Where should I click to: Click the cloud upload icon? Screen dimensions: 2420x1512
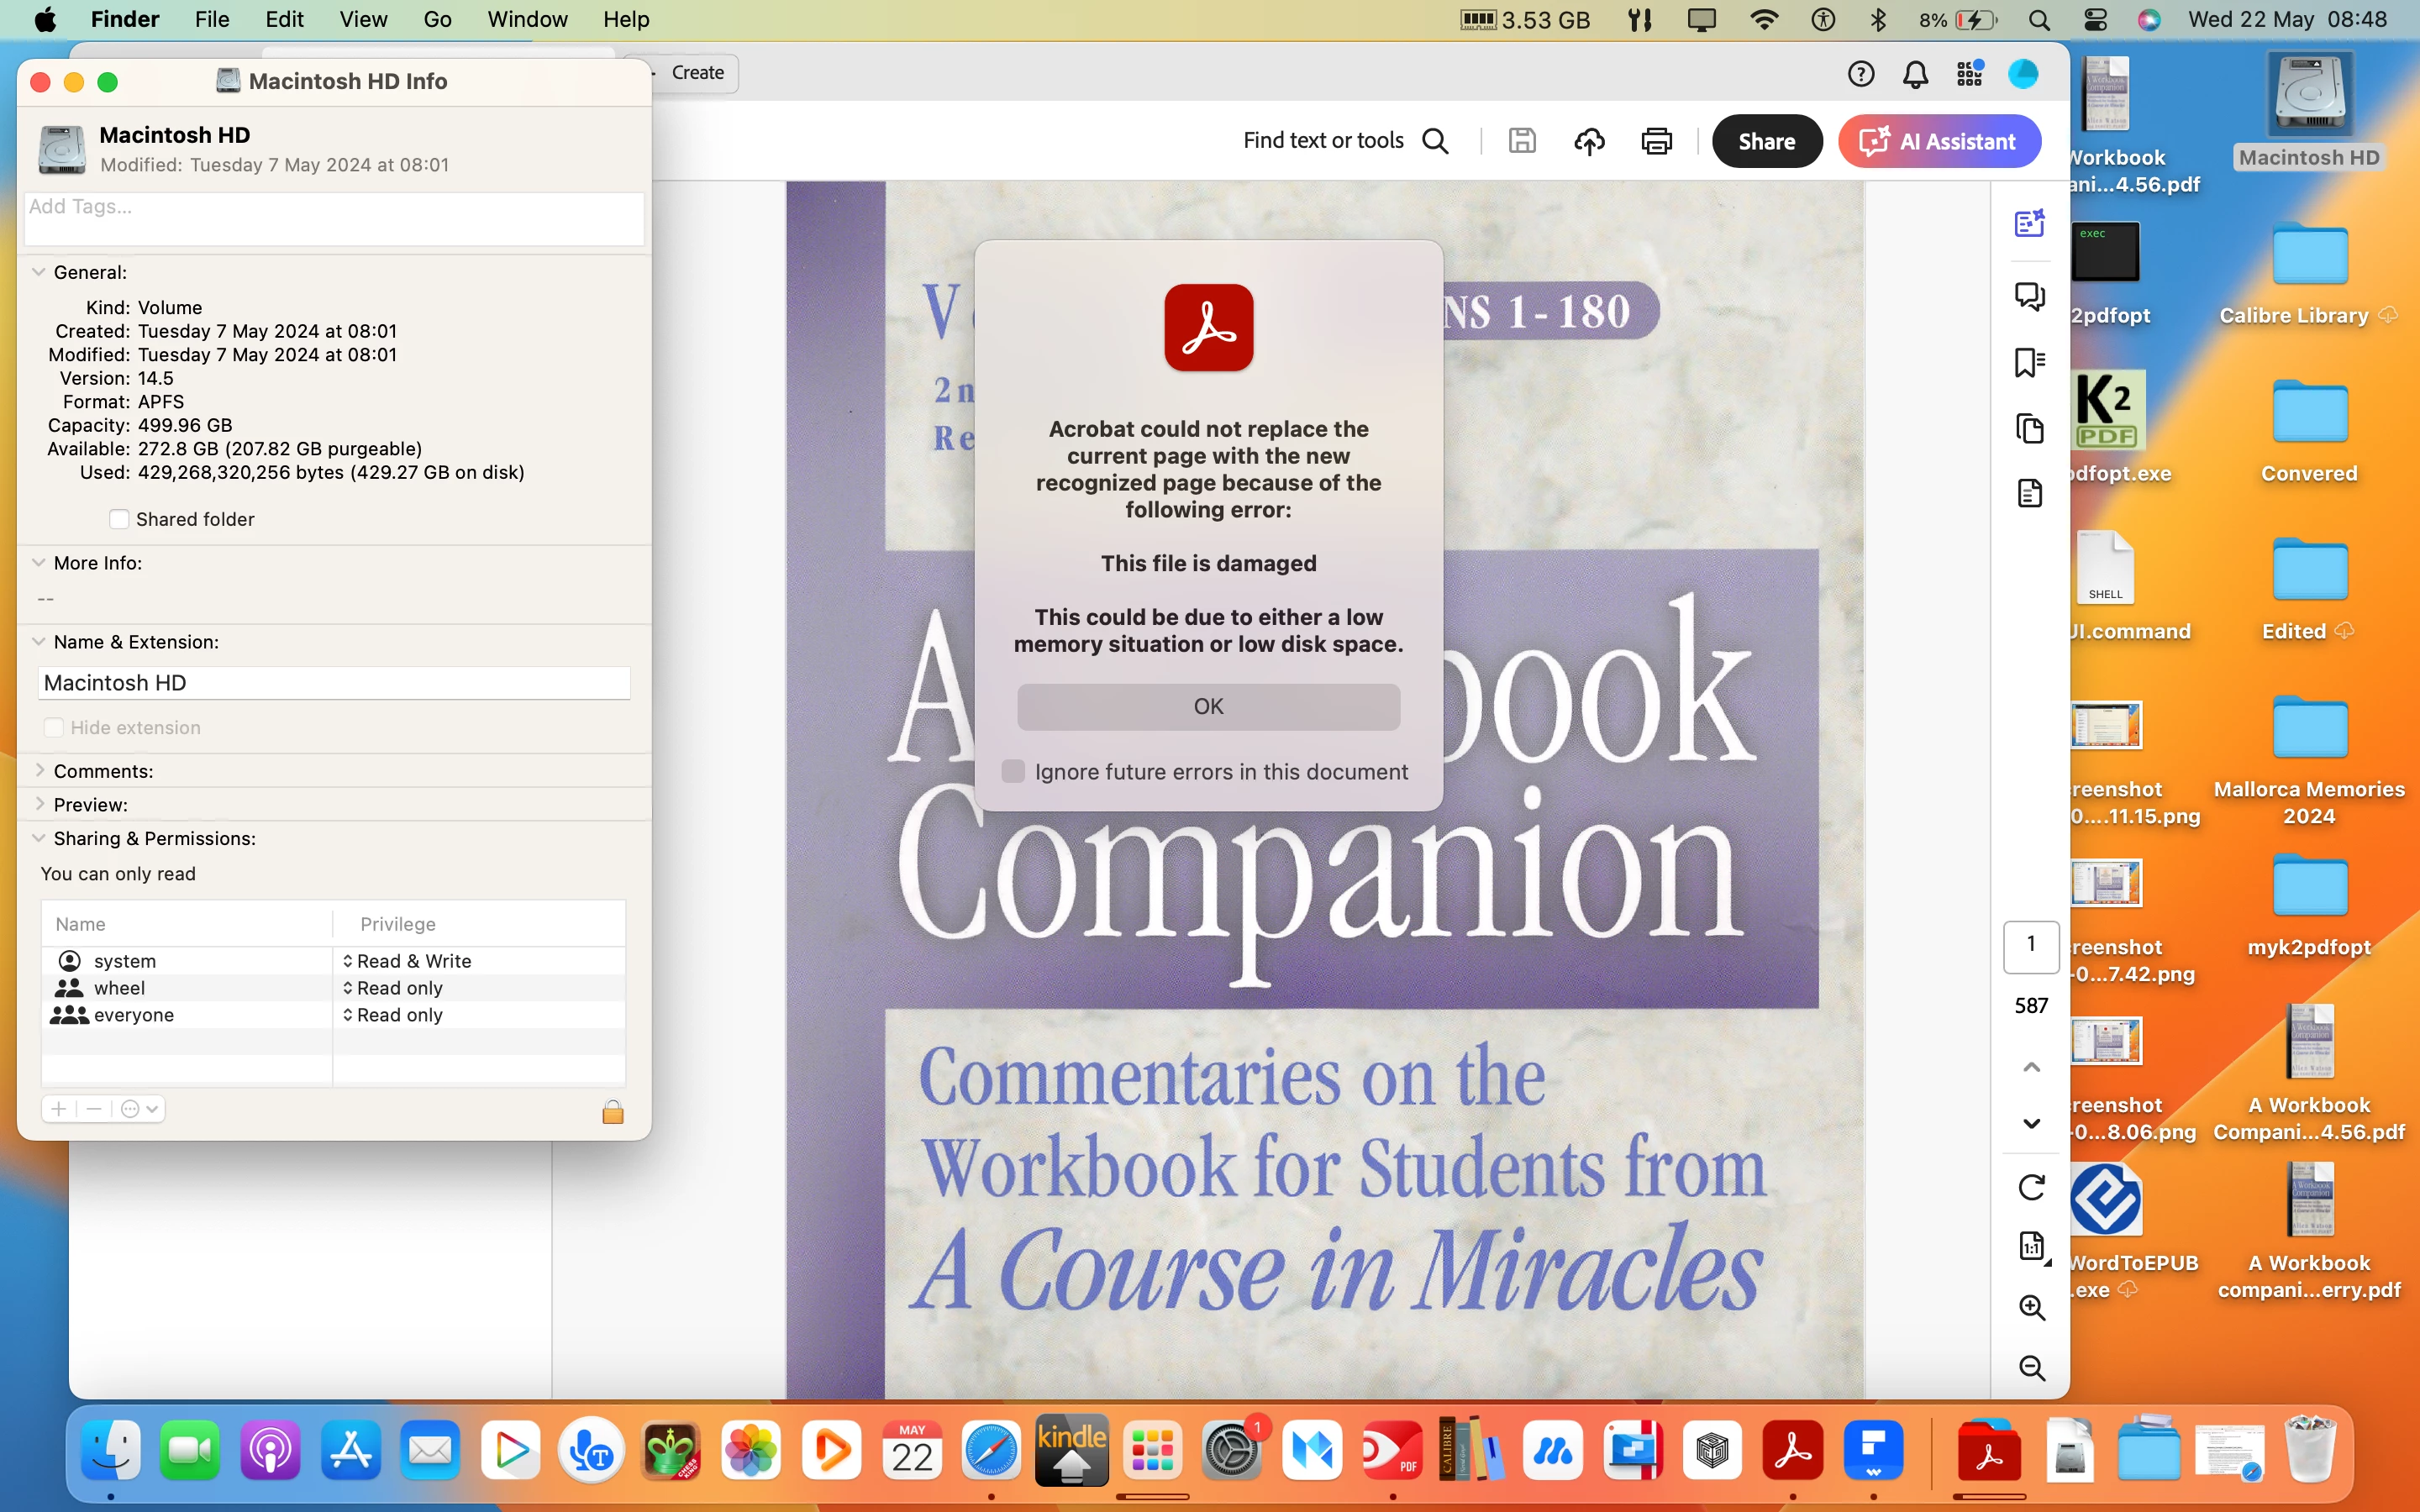[x=1589, y=141]
